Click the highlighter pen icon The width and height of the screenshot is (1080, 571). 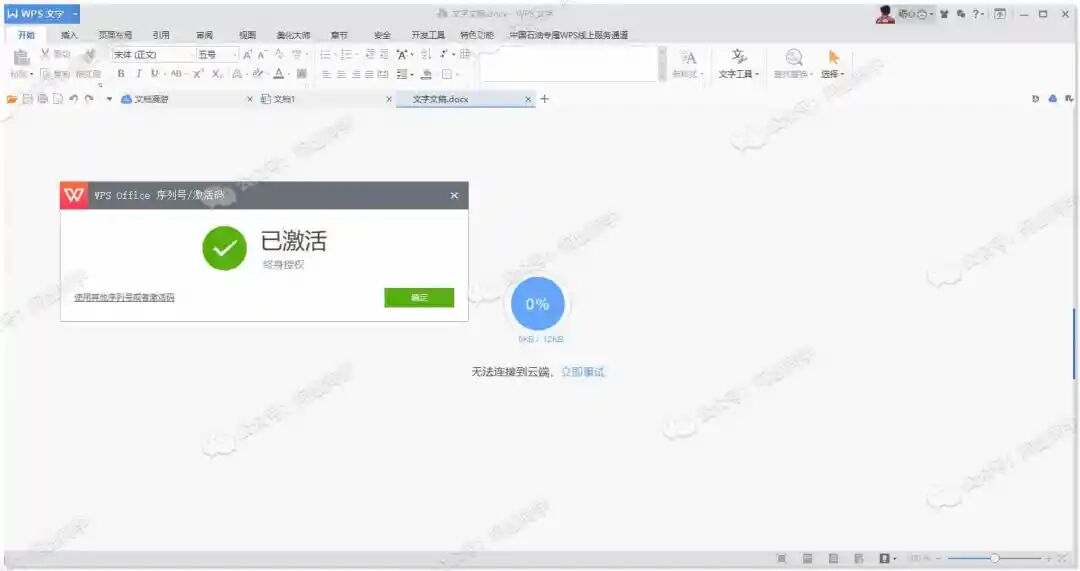[x=258, y=74]
